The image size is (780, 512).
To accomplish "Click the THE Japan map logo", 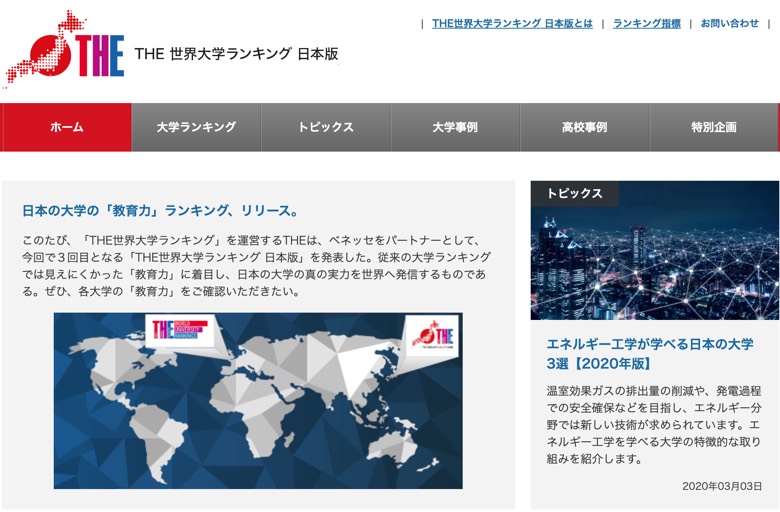I will 65,48.
